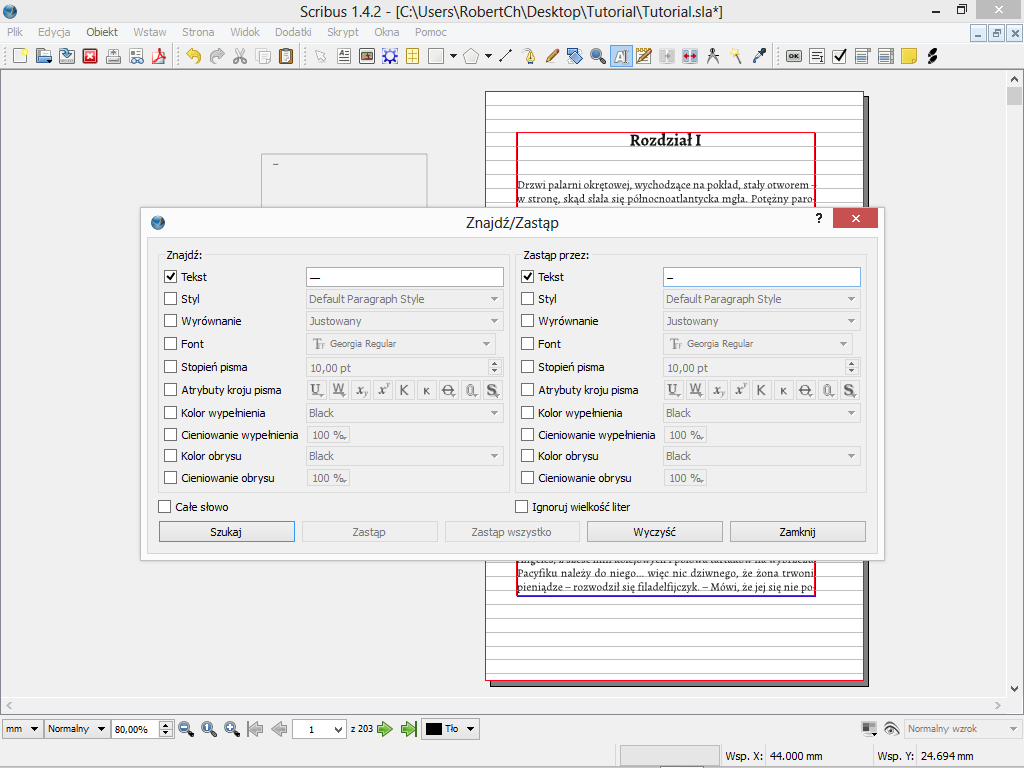The width and height of the screenshot is (1024, 768).
Task: Click the zoom in magnifier in status bar
Action: coord(232,729)
